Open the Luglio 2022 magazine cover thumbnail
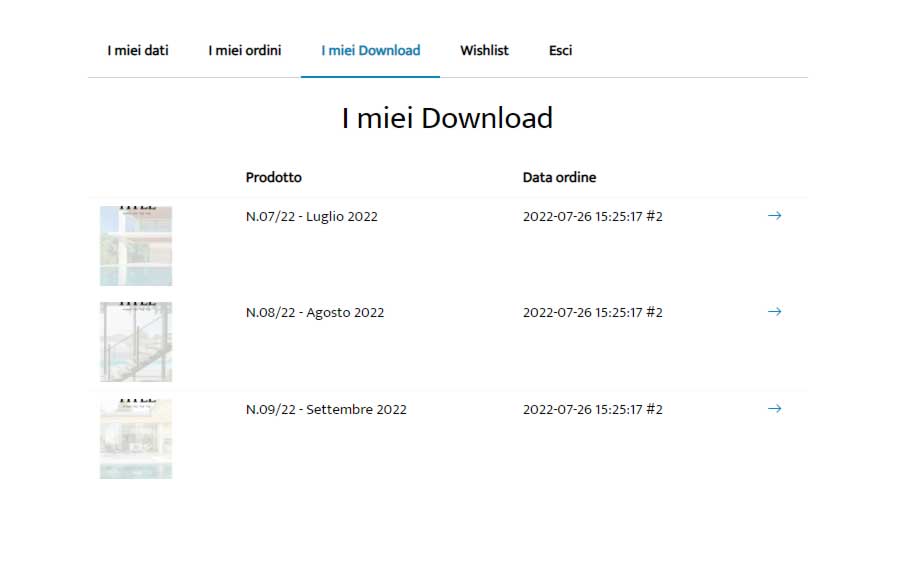Image resolution: width=900 pixels, height=566 pixels. point(136,246)
